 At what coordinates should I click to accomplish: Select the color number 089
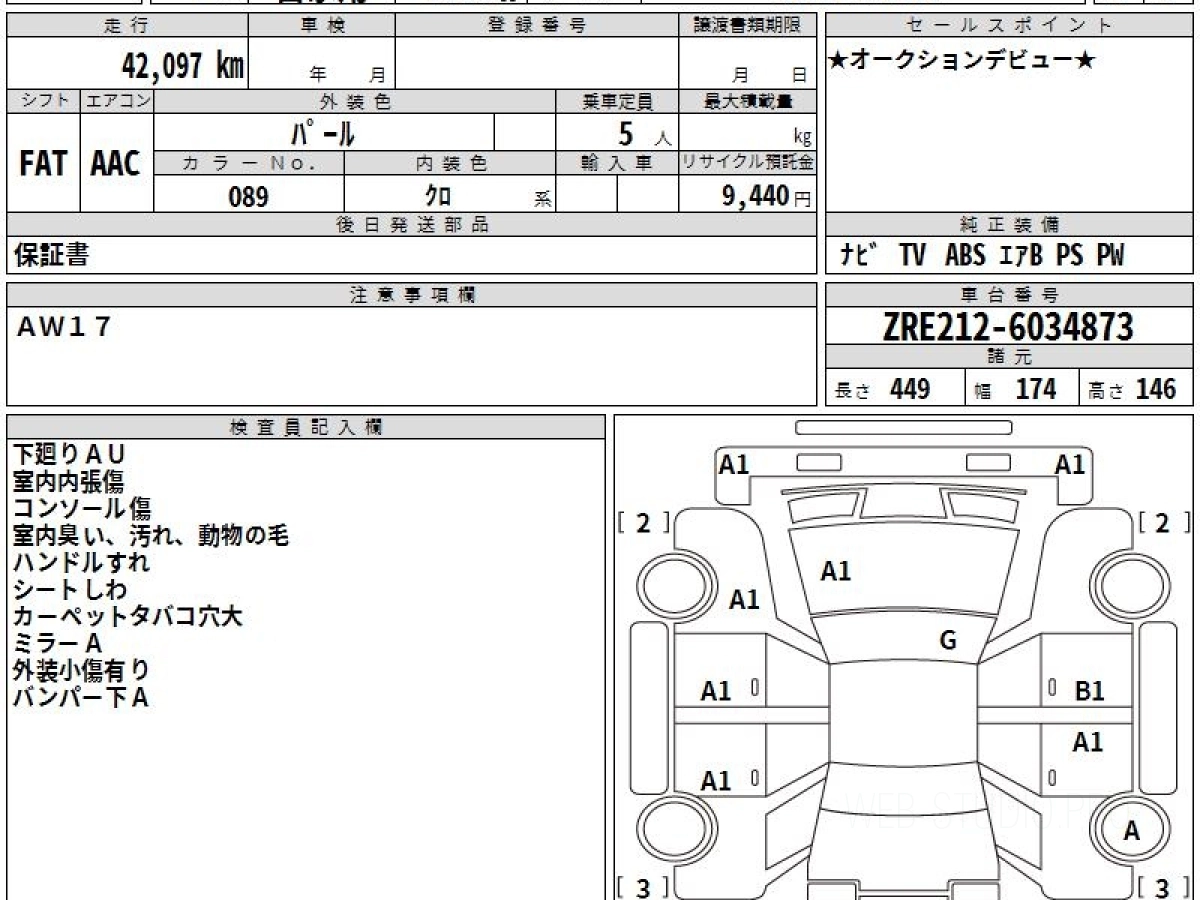pyautogui.click(x=248, y=197)
